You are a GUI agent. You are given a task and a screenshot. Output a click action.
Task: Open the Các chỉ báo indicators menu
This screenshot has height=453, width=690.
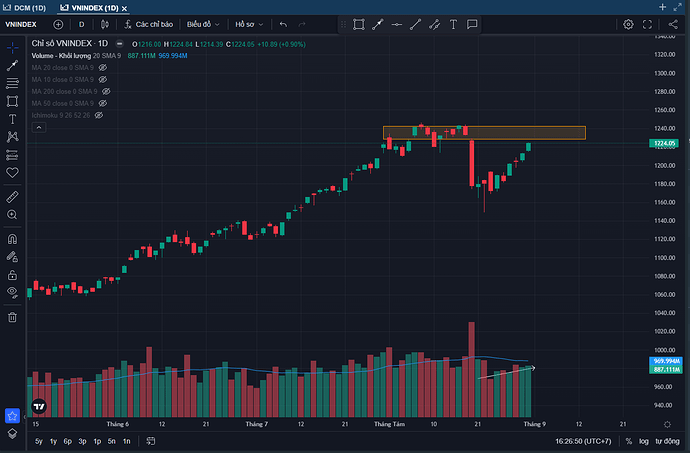[x=151, y=24]
